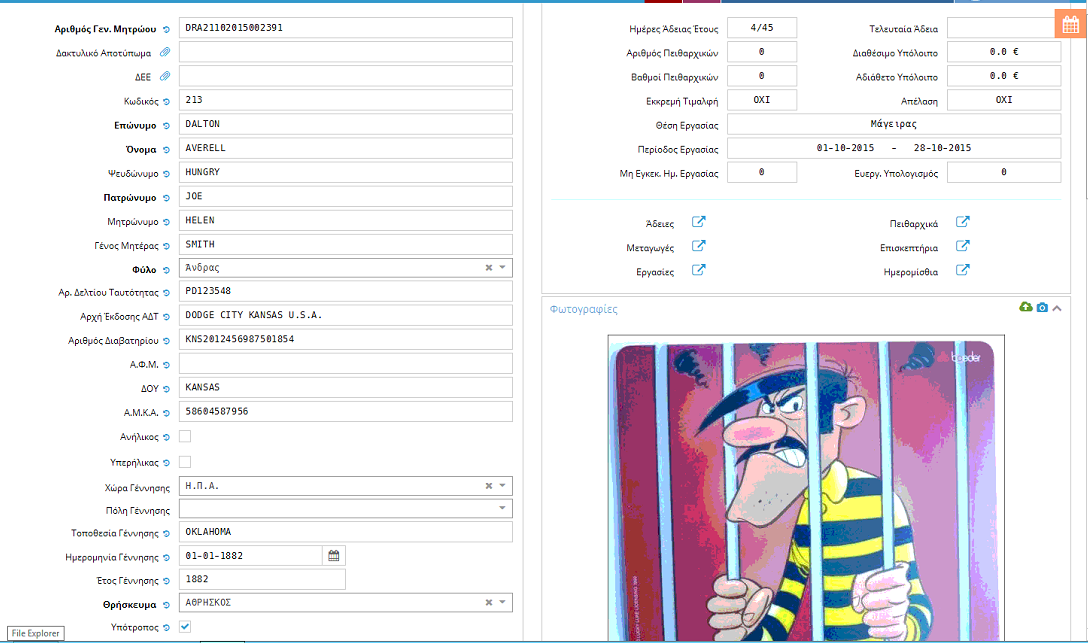Open Ημερομίσθια external link icon
1088x643 pixels.
[x=962, y=270]
